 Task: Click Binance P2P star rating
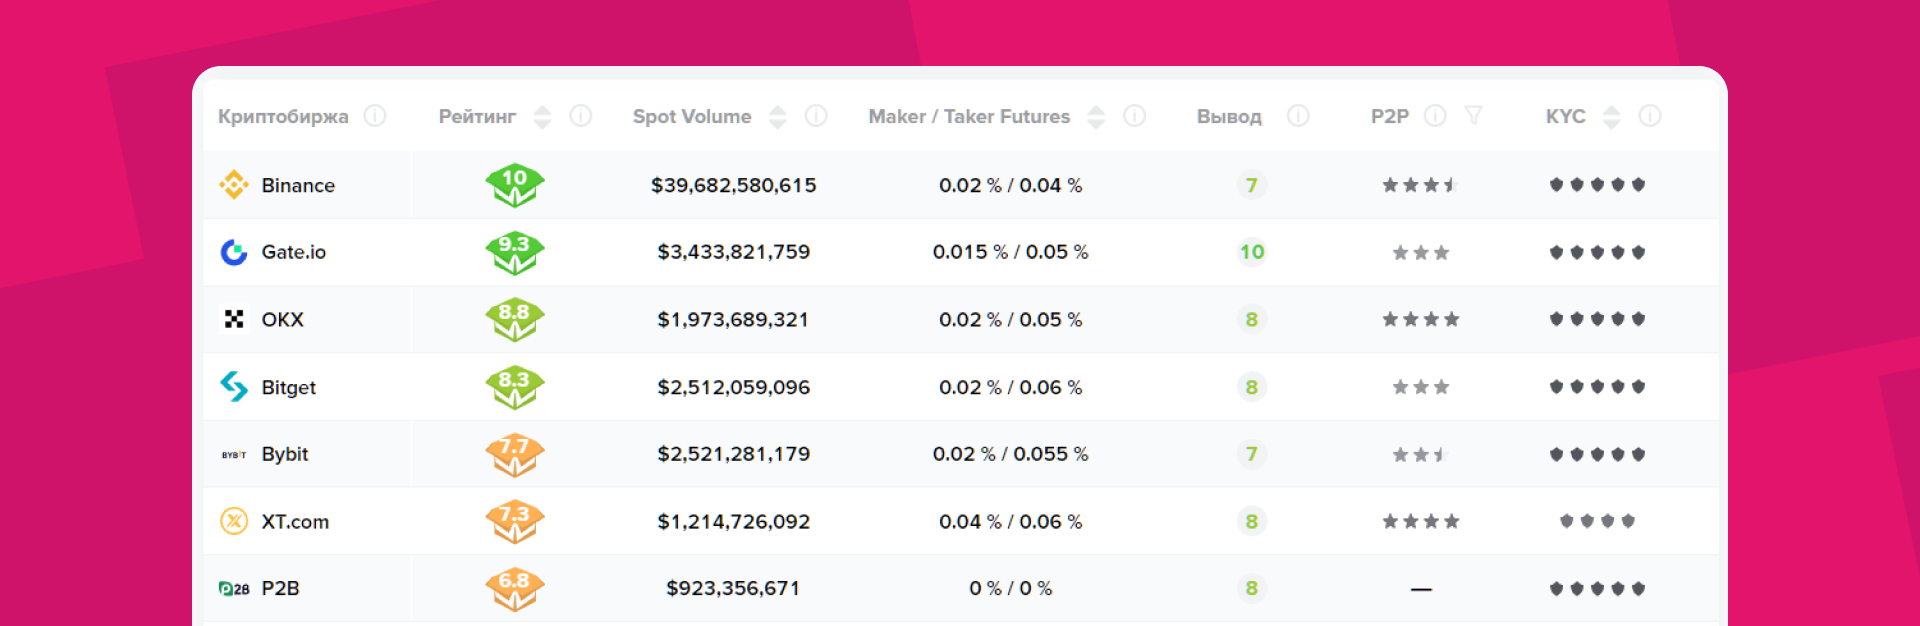(1420, 185)
